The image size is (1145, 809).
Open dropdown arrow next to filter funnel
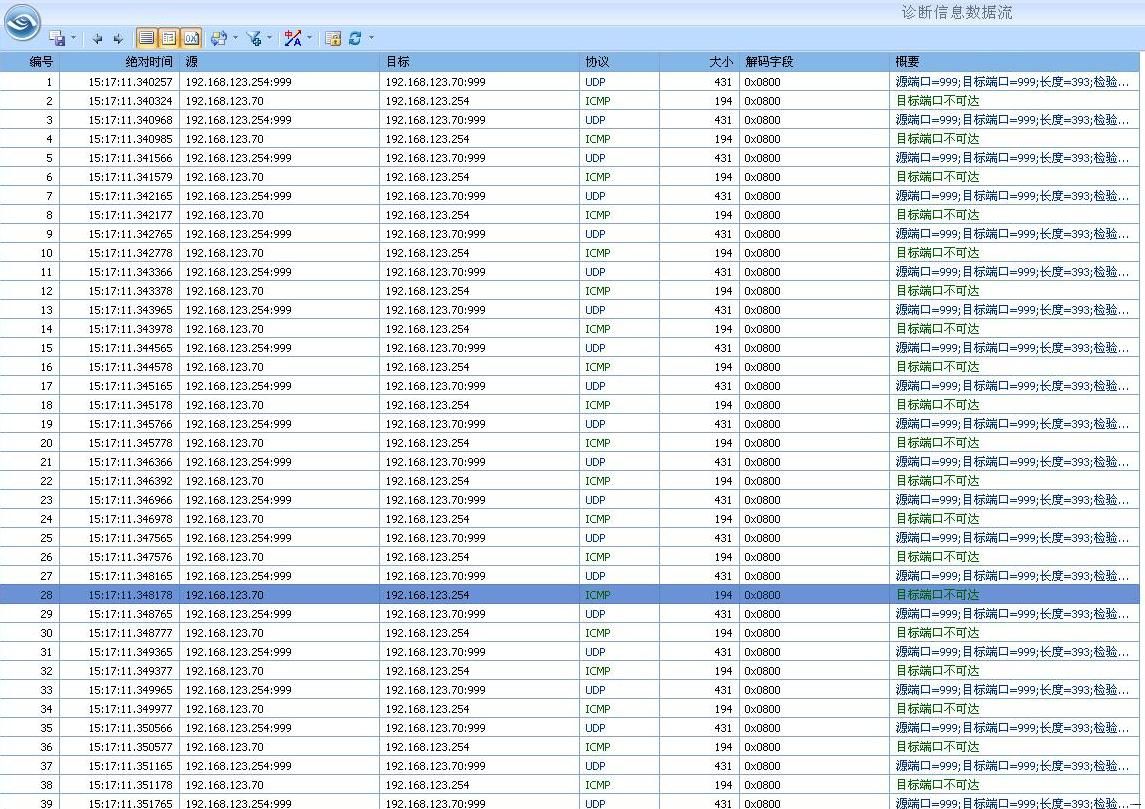[x=269, y=39]
